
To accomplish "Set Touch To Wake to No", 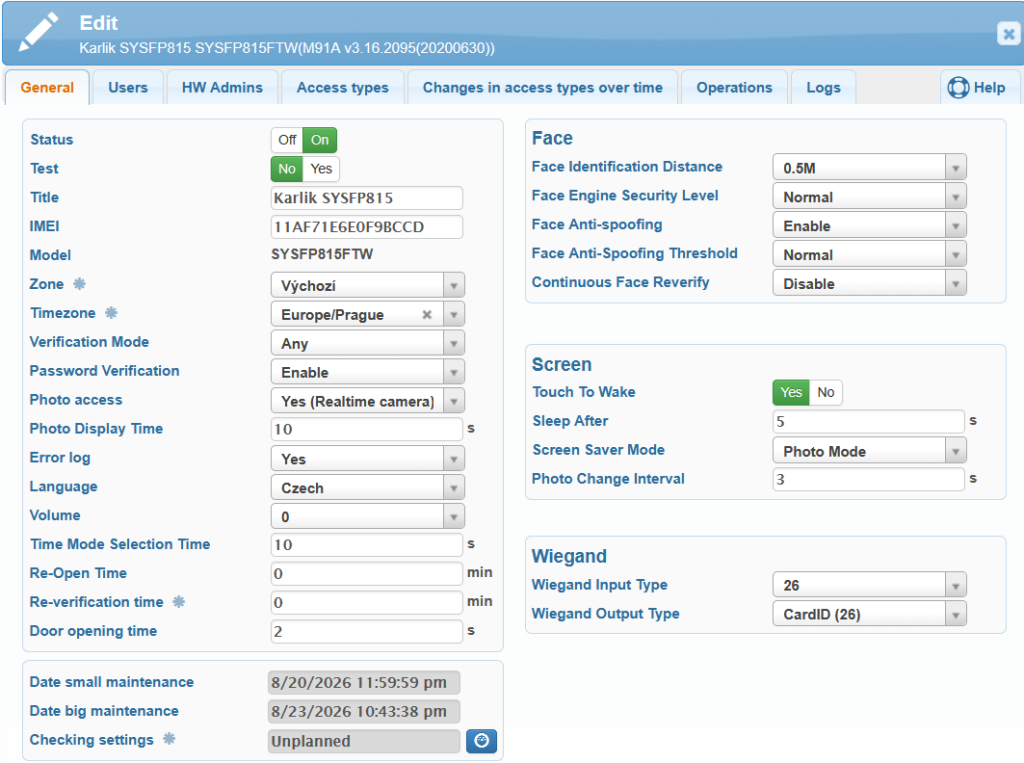I will click(825, 393).
